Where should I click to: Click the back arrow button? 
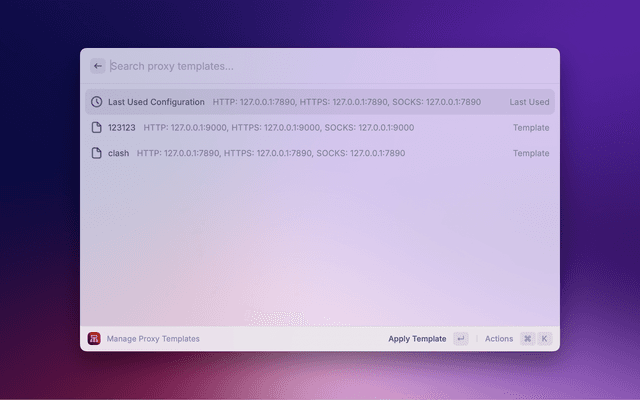(x=97, y=66)
